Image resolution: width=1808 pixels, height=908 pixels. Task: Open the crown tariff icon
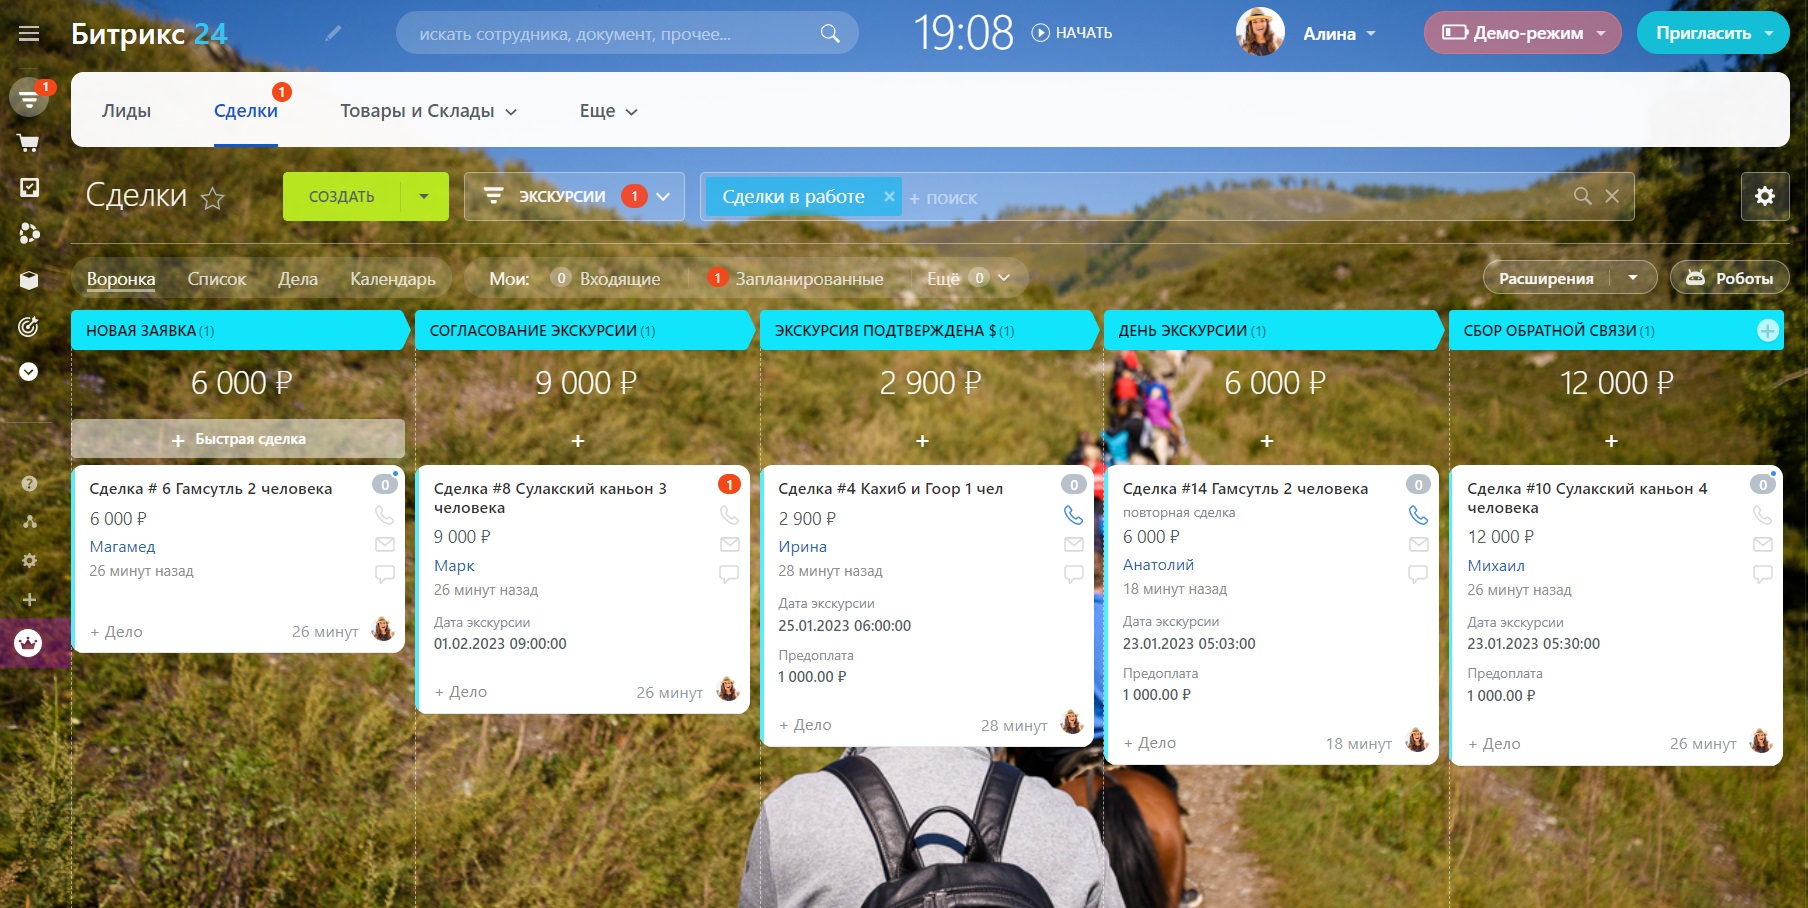pos(28,643)
